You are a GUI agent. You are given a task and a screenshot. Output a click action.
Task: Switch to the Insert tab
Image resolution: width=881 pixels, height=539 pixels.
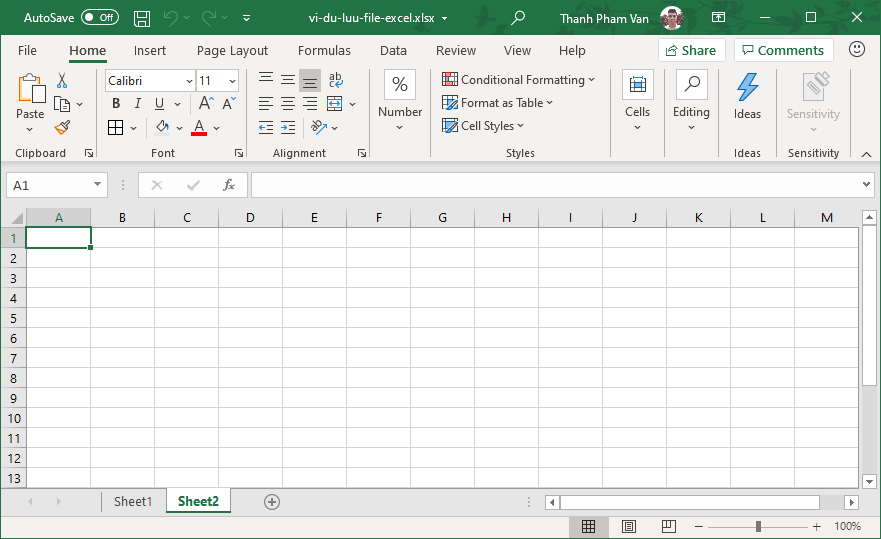[x=149, y=51]
